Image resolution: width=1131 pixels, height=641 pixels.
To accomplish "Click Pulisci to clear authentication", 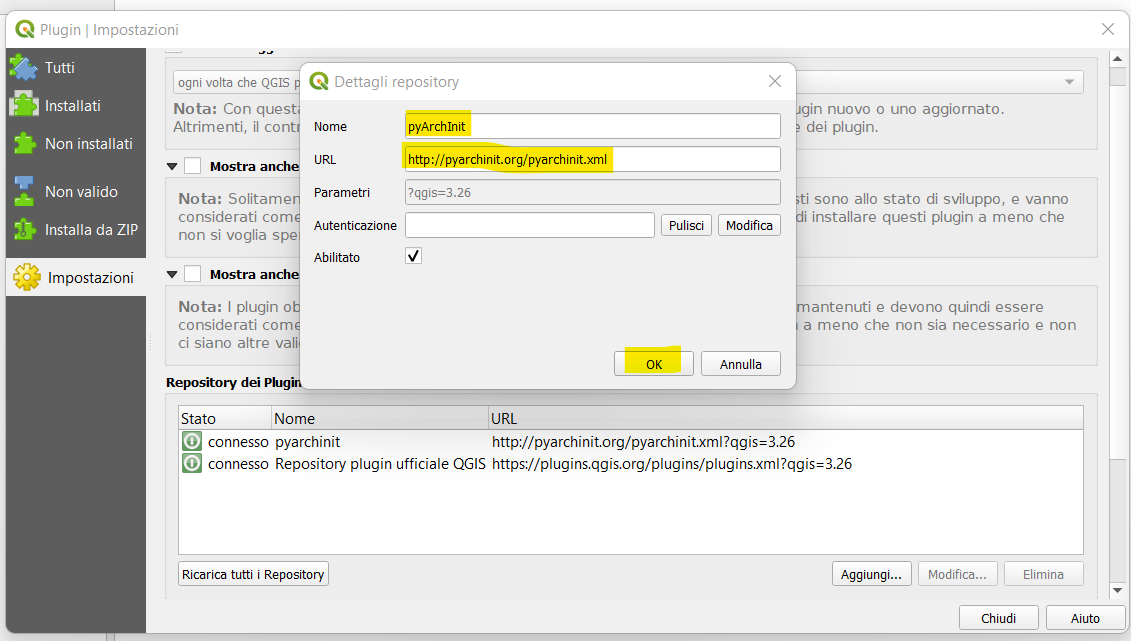I will pyautogui.click(x=686, y=226).
